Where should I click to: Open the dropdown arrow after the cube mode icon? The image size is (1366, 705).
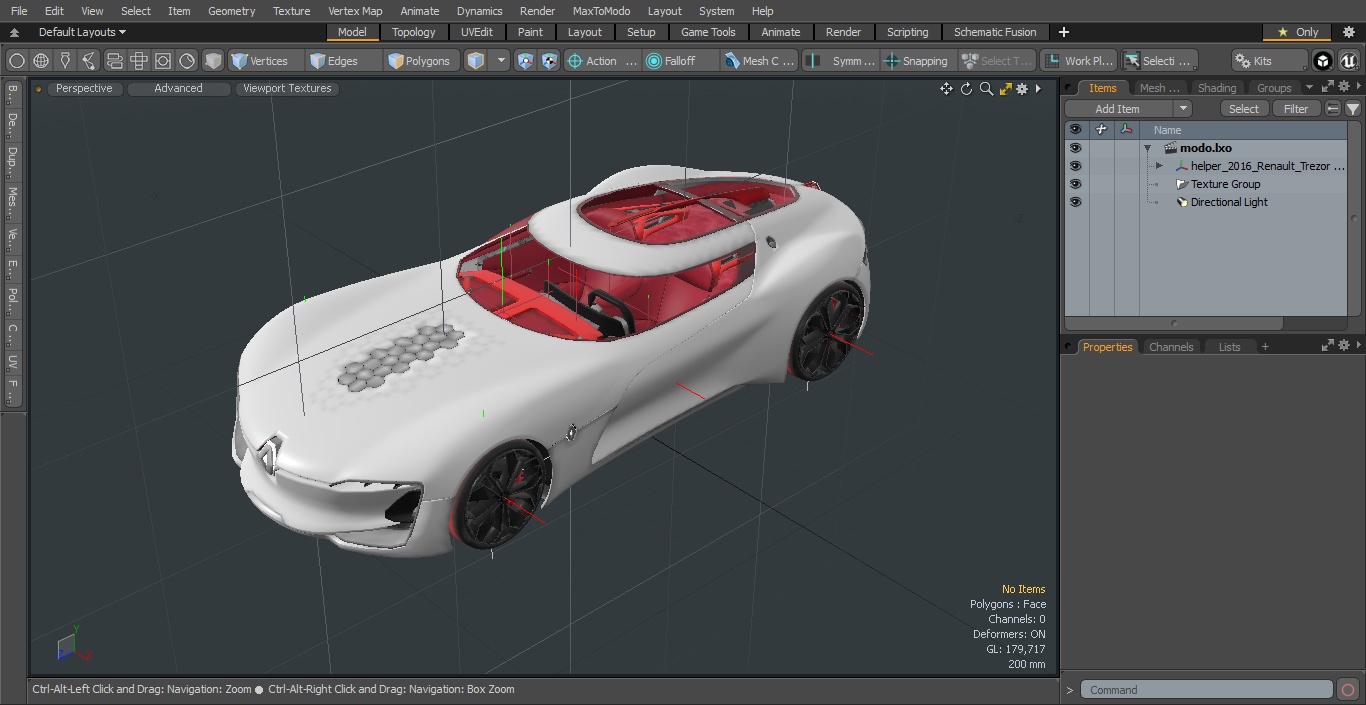[501, 61]
